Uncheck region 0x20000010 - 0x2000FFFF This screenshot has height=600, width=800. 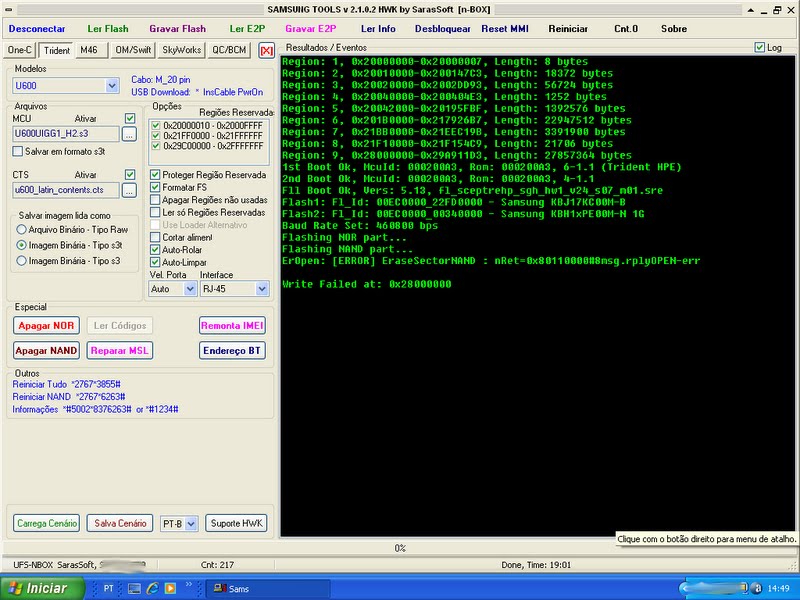click(x=156, y=126)
